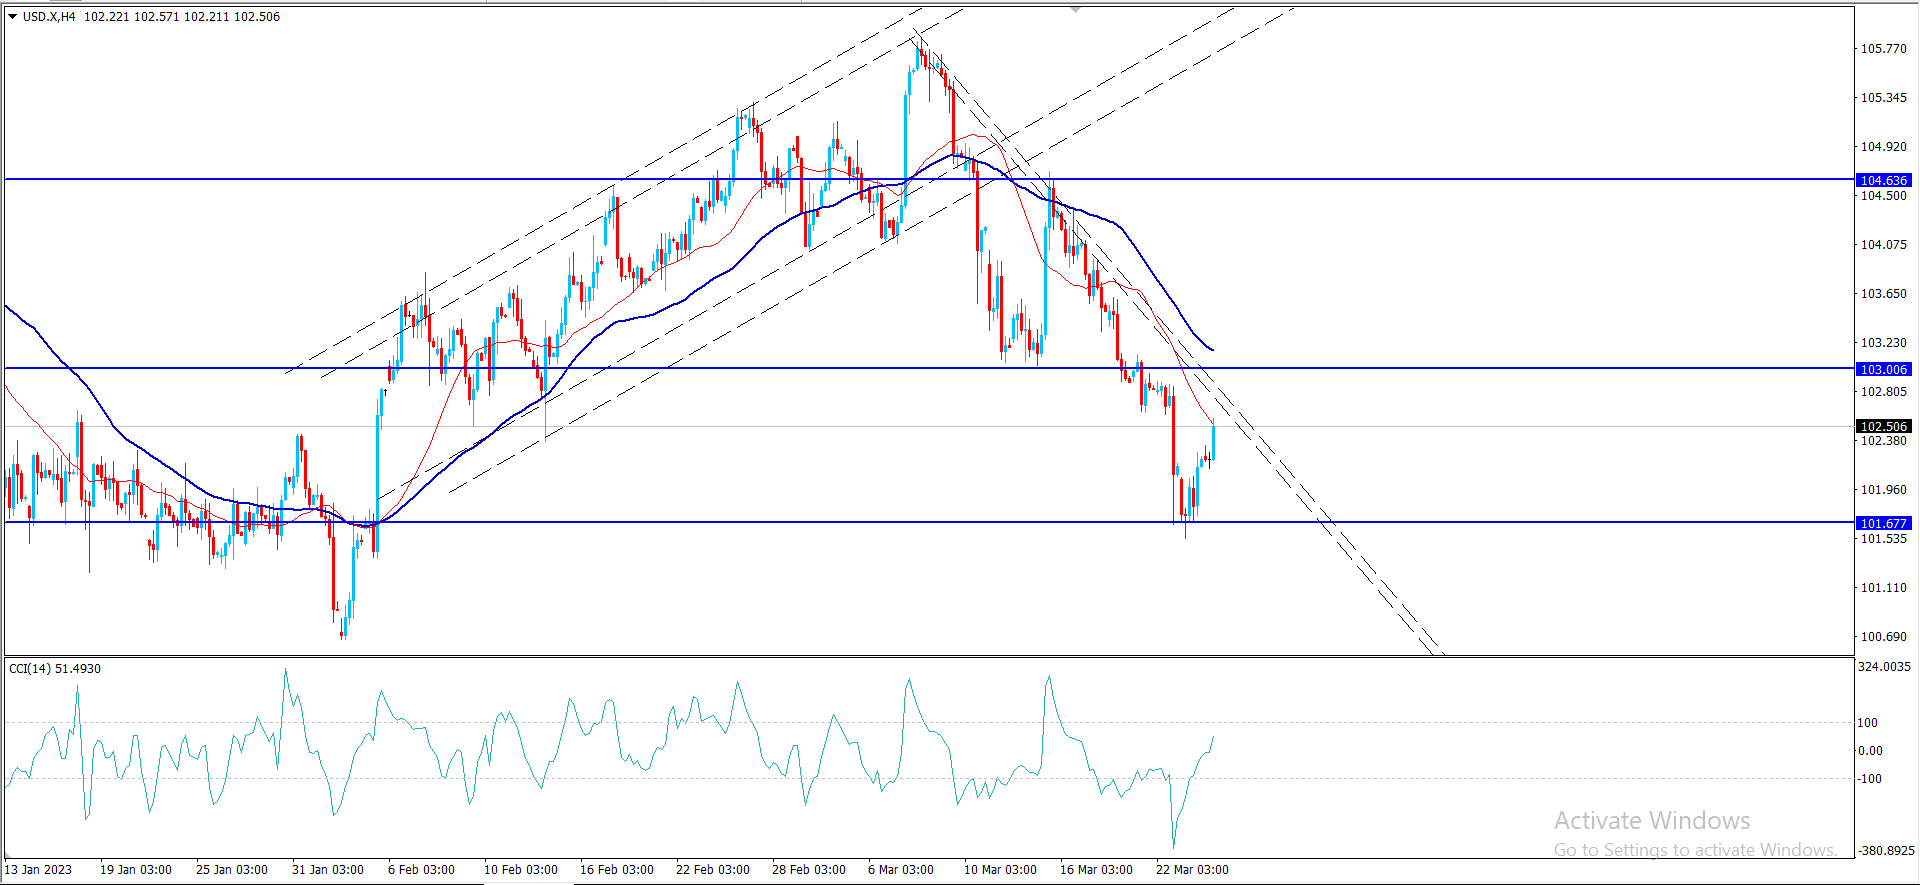The width and height of the screenshot is (1920, 885).
Task: Click the 13 Jan 2023 date label
Action: tap(39, 869)
